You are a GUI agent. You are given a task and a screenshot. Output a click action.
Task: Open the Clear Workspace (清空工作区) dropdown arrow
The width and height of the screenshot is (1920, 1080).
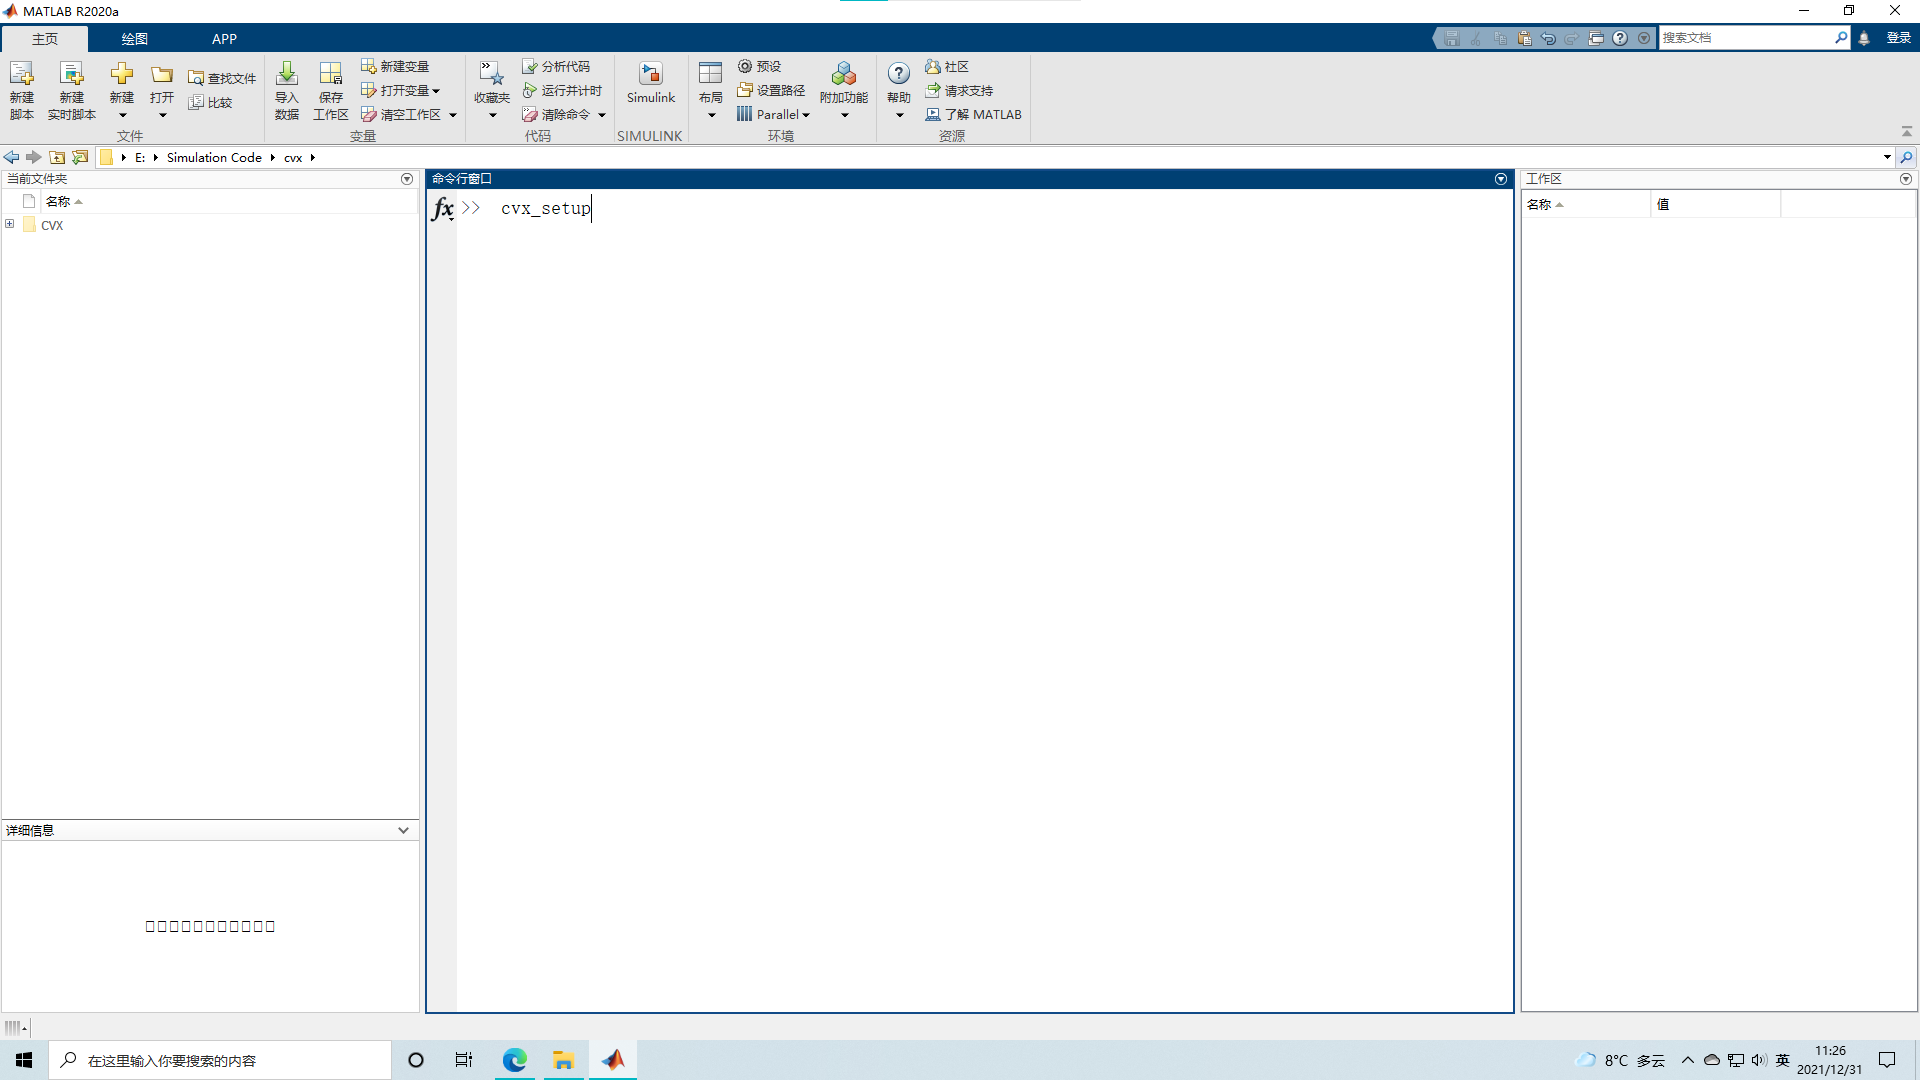point(453,115)
